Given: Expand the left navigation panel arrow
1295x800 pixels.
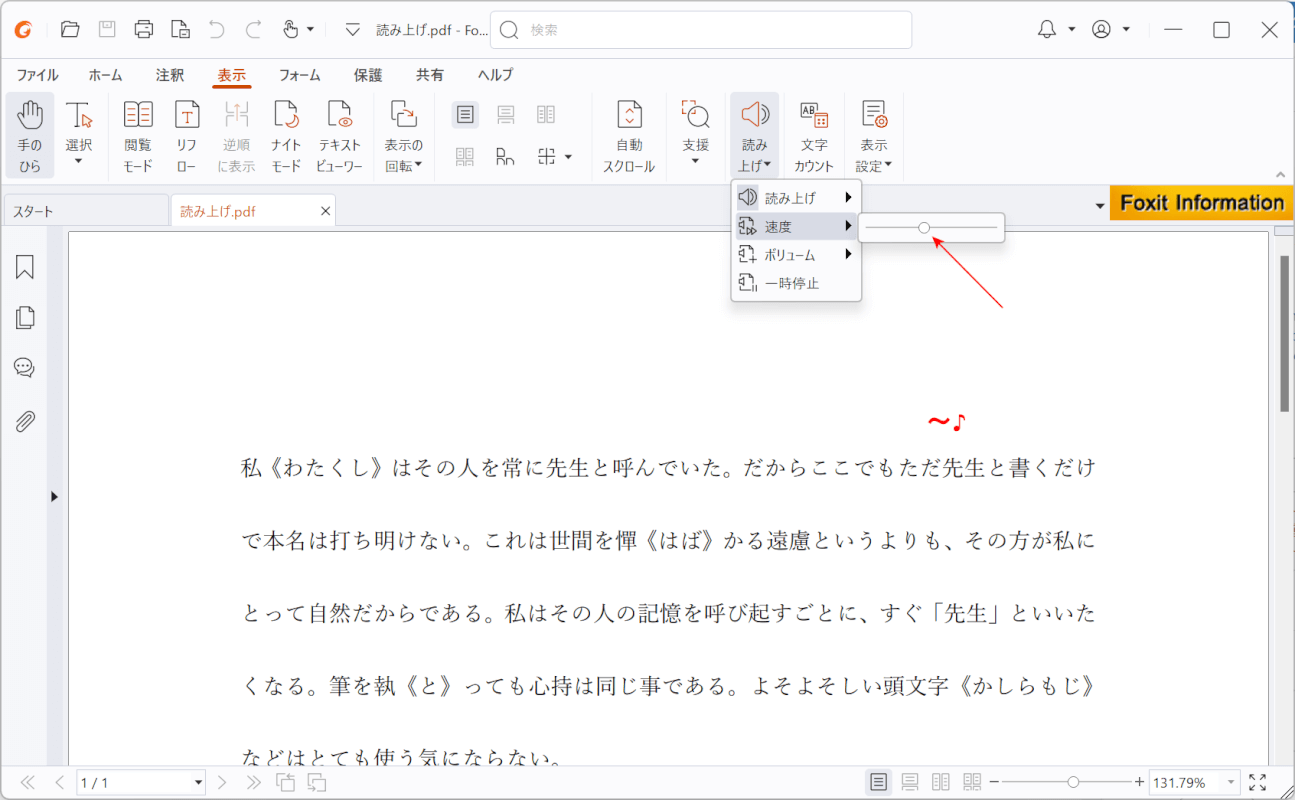Looking at the screenshot, I should click(54, 496).
